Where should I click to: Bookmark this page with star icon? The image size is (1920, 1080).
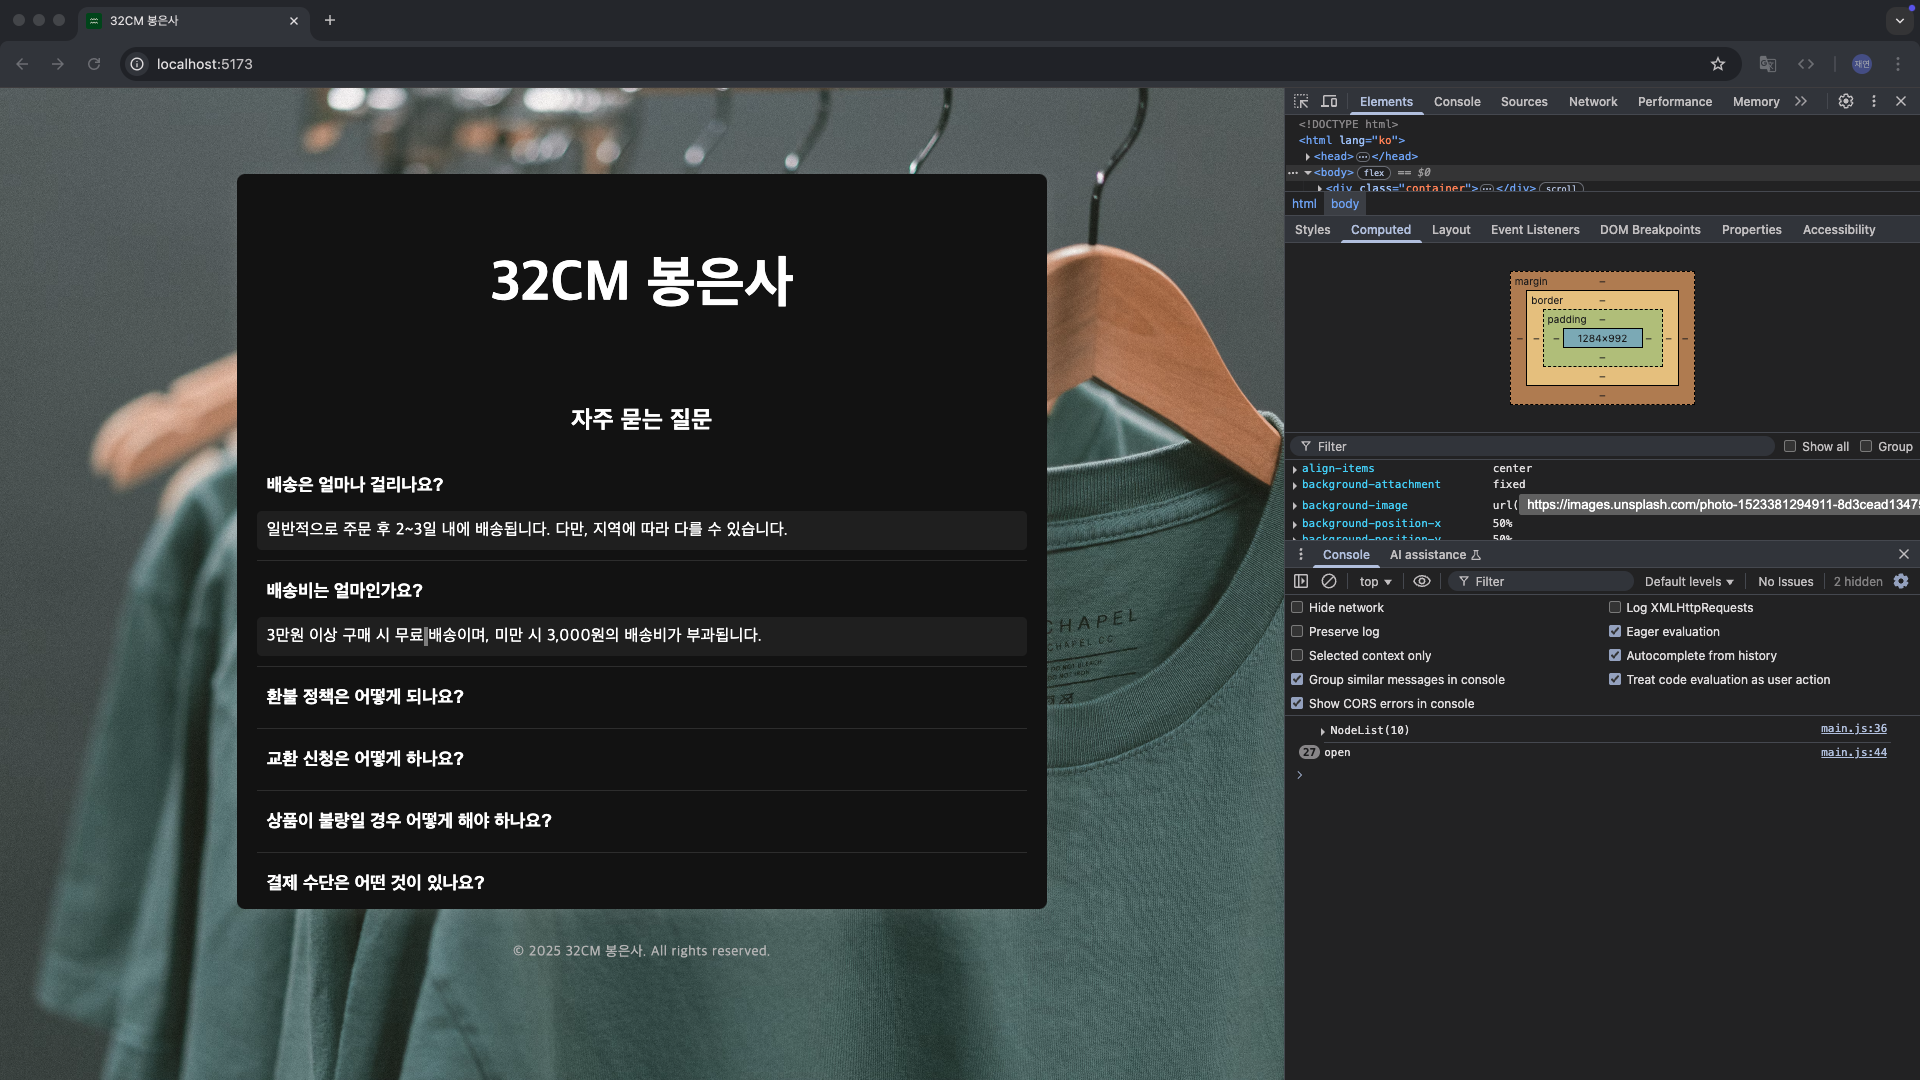(1718, 64)
